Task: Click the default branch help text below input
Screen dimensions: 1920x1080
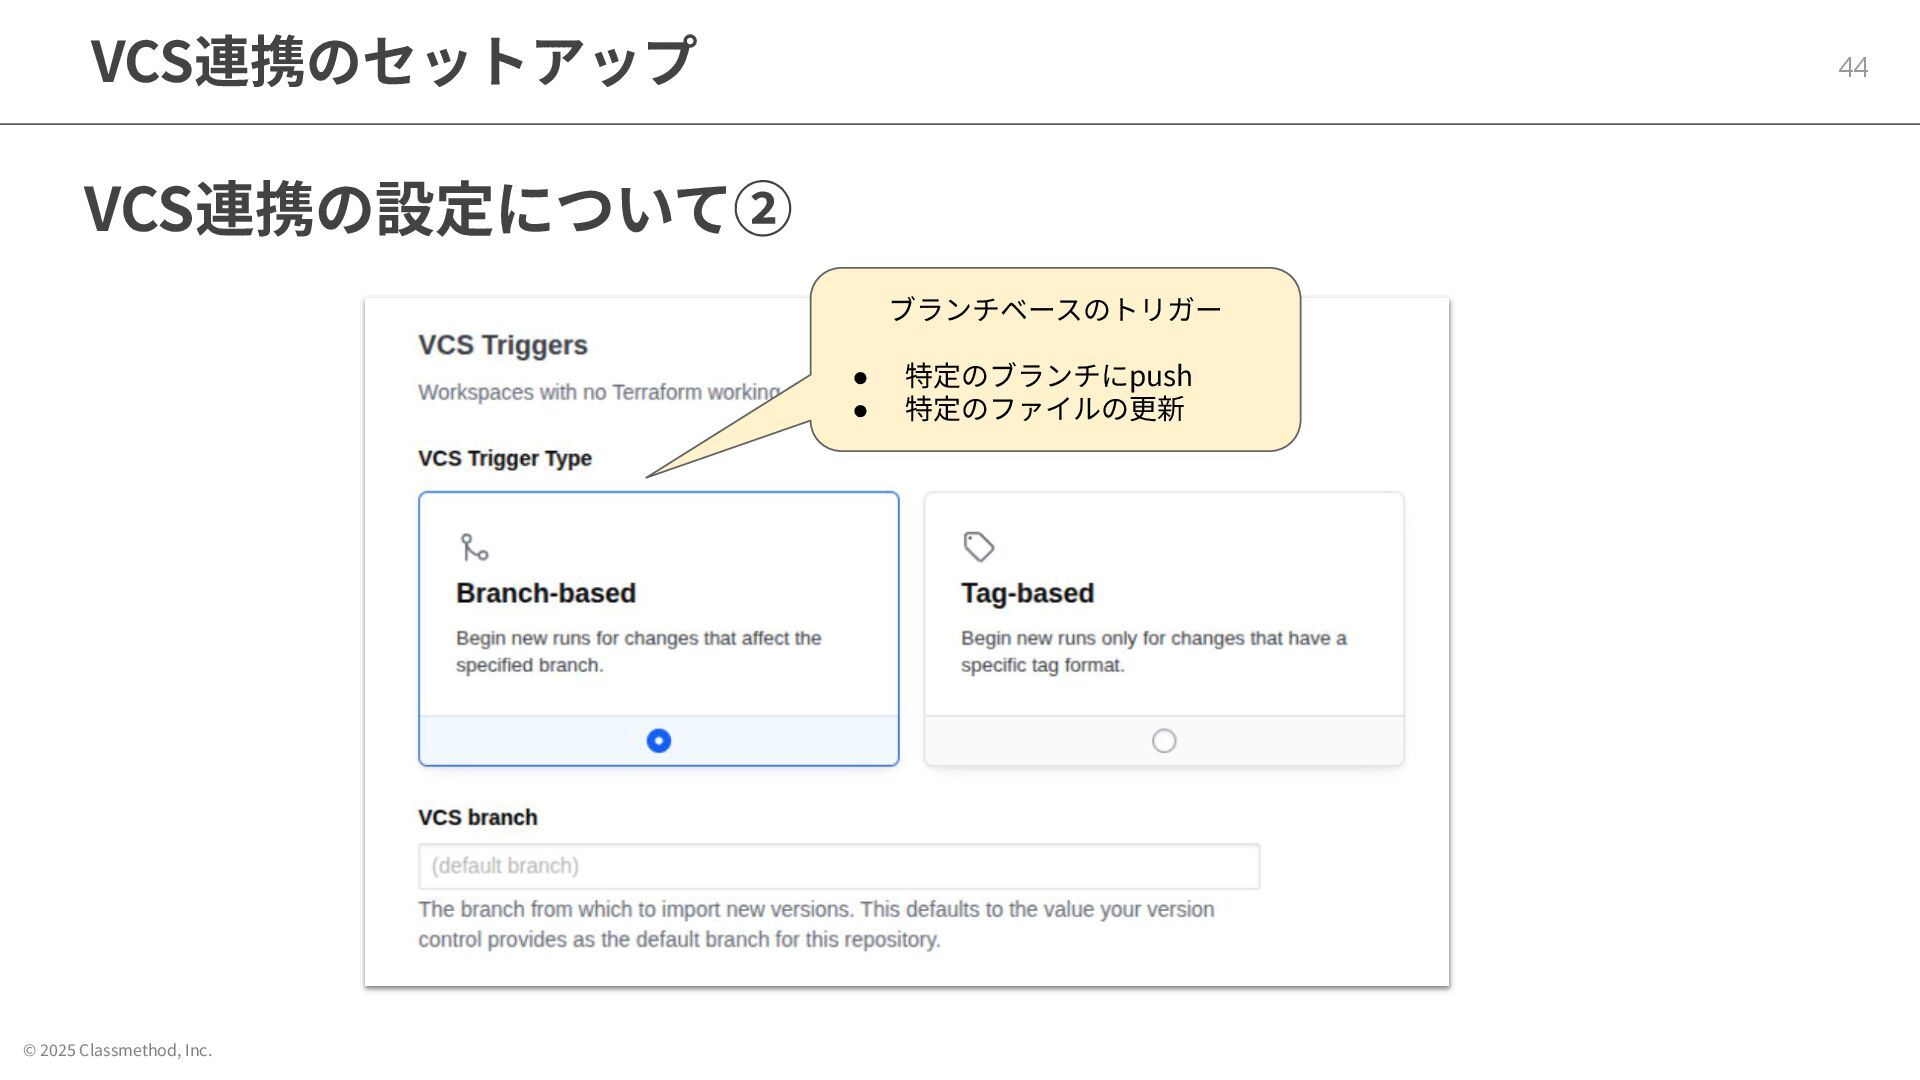Action: click(815, 924)
